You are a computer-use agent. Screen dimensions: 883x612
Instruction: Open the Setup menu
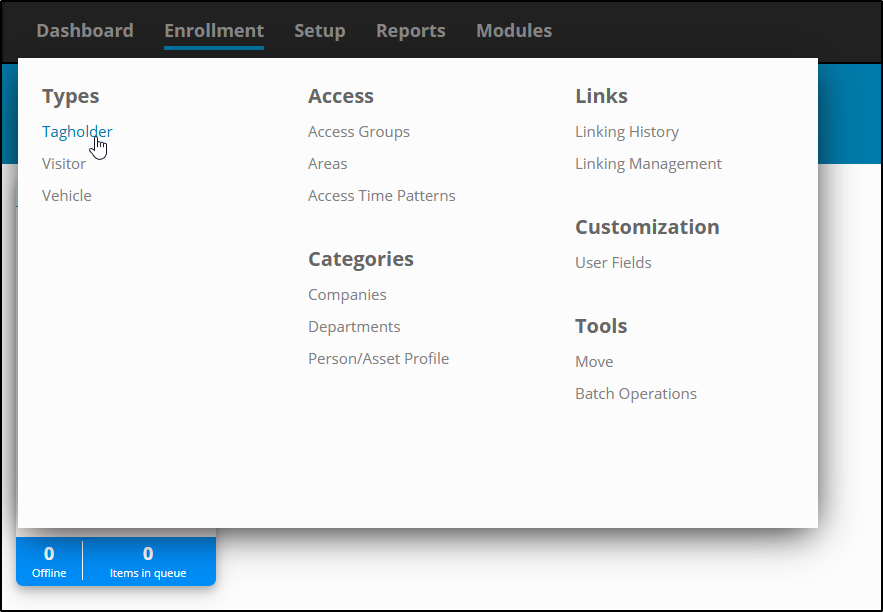(320, 30)
